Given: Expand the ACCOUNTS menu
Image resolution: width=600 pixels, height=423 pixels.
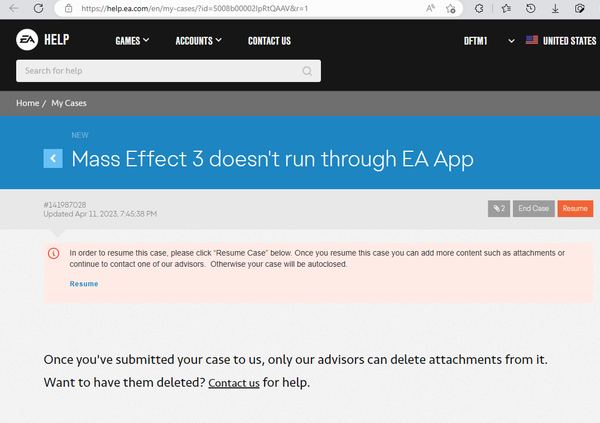Looking at the screenshot, I should tap(198, 41).
